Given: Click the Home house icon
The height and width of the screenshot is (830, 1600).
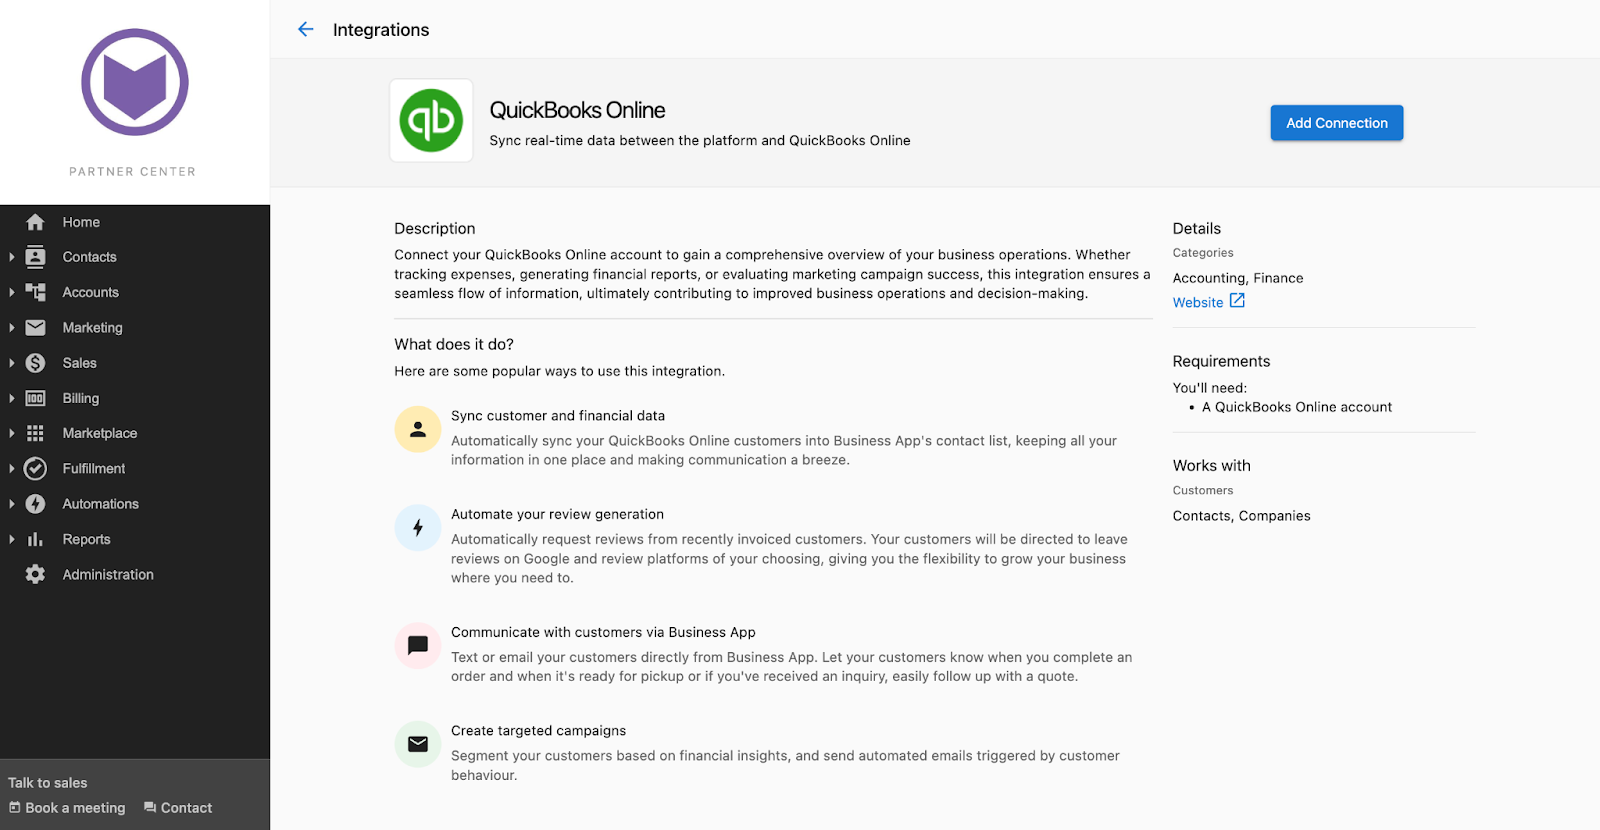Looking at the screenshot, I should [x=35, y=222].
